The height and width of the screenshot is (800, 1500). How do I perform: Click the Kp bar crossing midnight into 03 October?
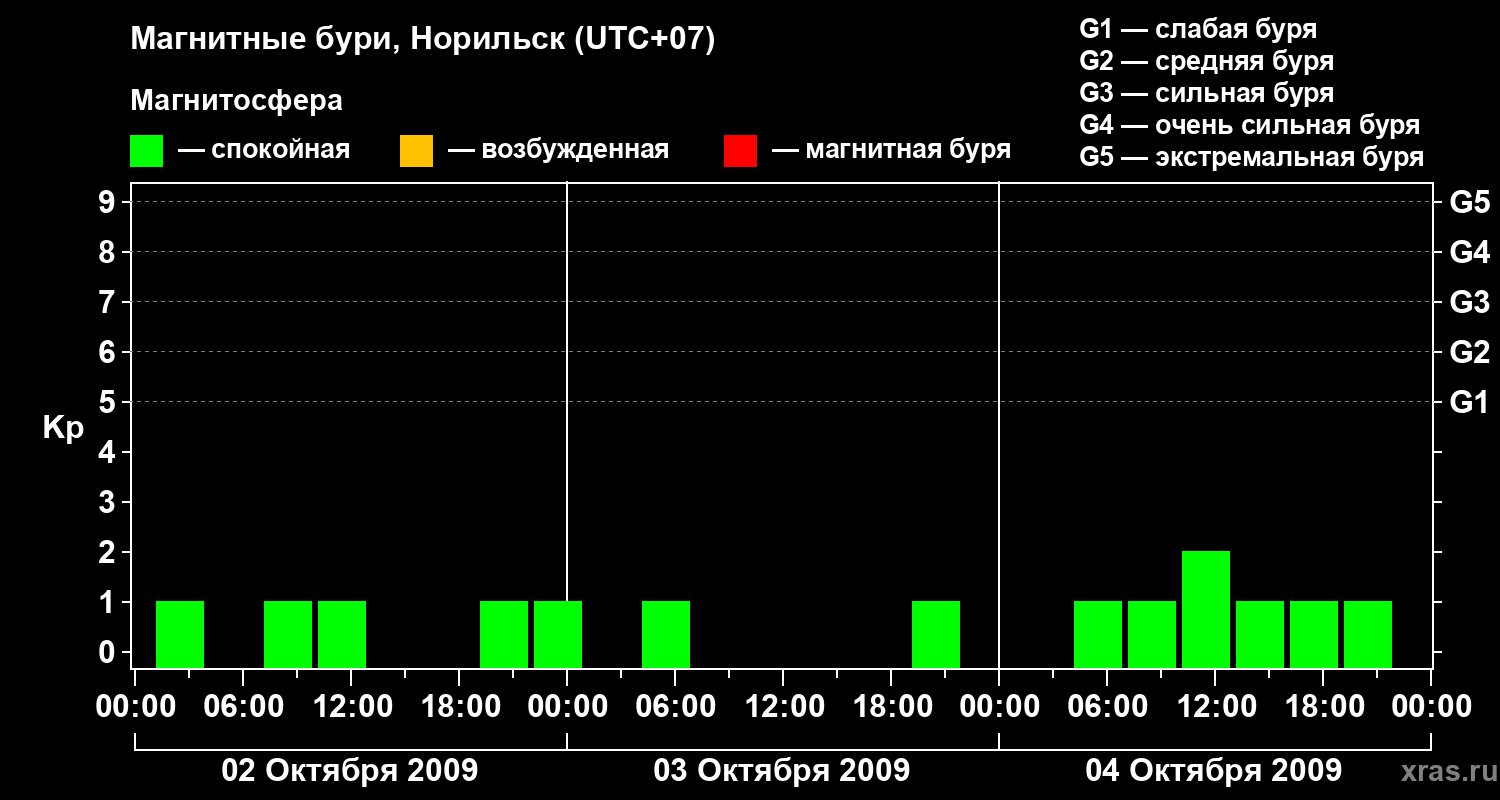(x=558, y=634)
